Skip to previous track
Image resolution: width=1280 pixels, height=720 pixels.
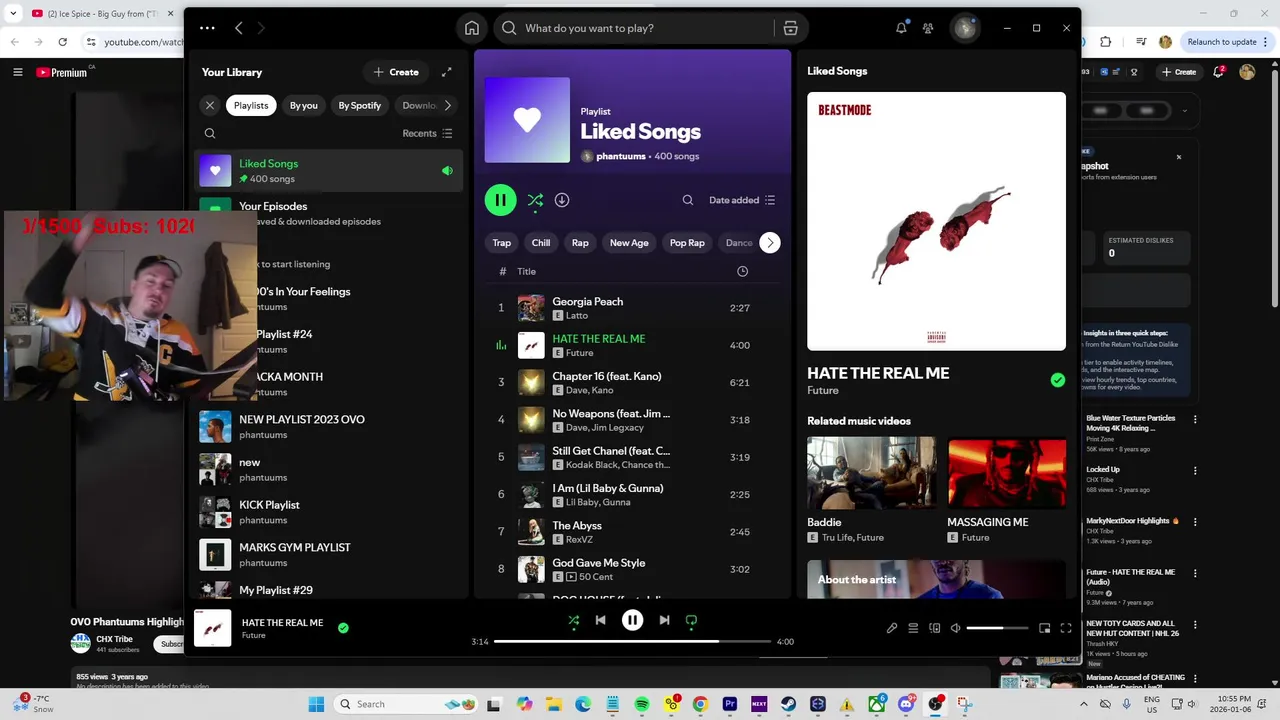(x=600, y=620)
